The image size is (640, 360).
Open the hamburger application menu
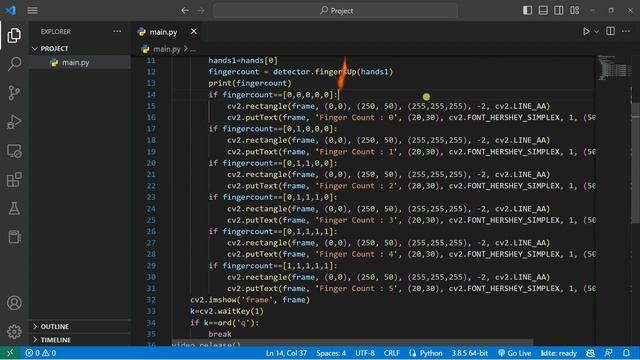pos(33,11)
